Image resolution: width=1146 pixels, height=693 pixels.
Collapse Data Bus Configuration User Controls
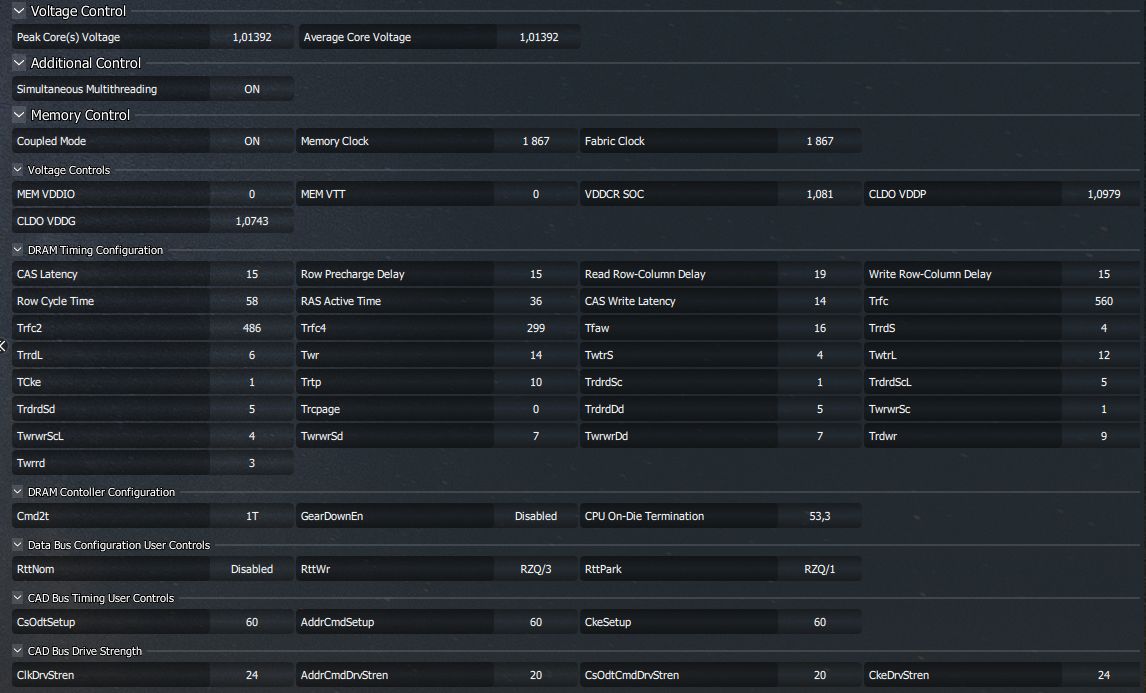17,545
